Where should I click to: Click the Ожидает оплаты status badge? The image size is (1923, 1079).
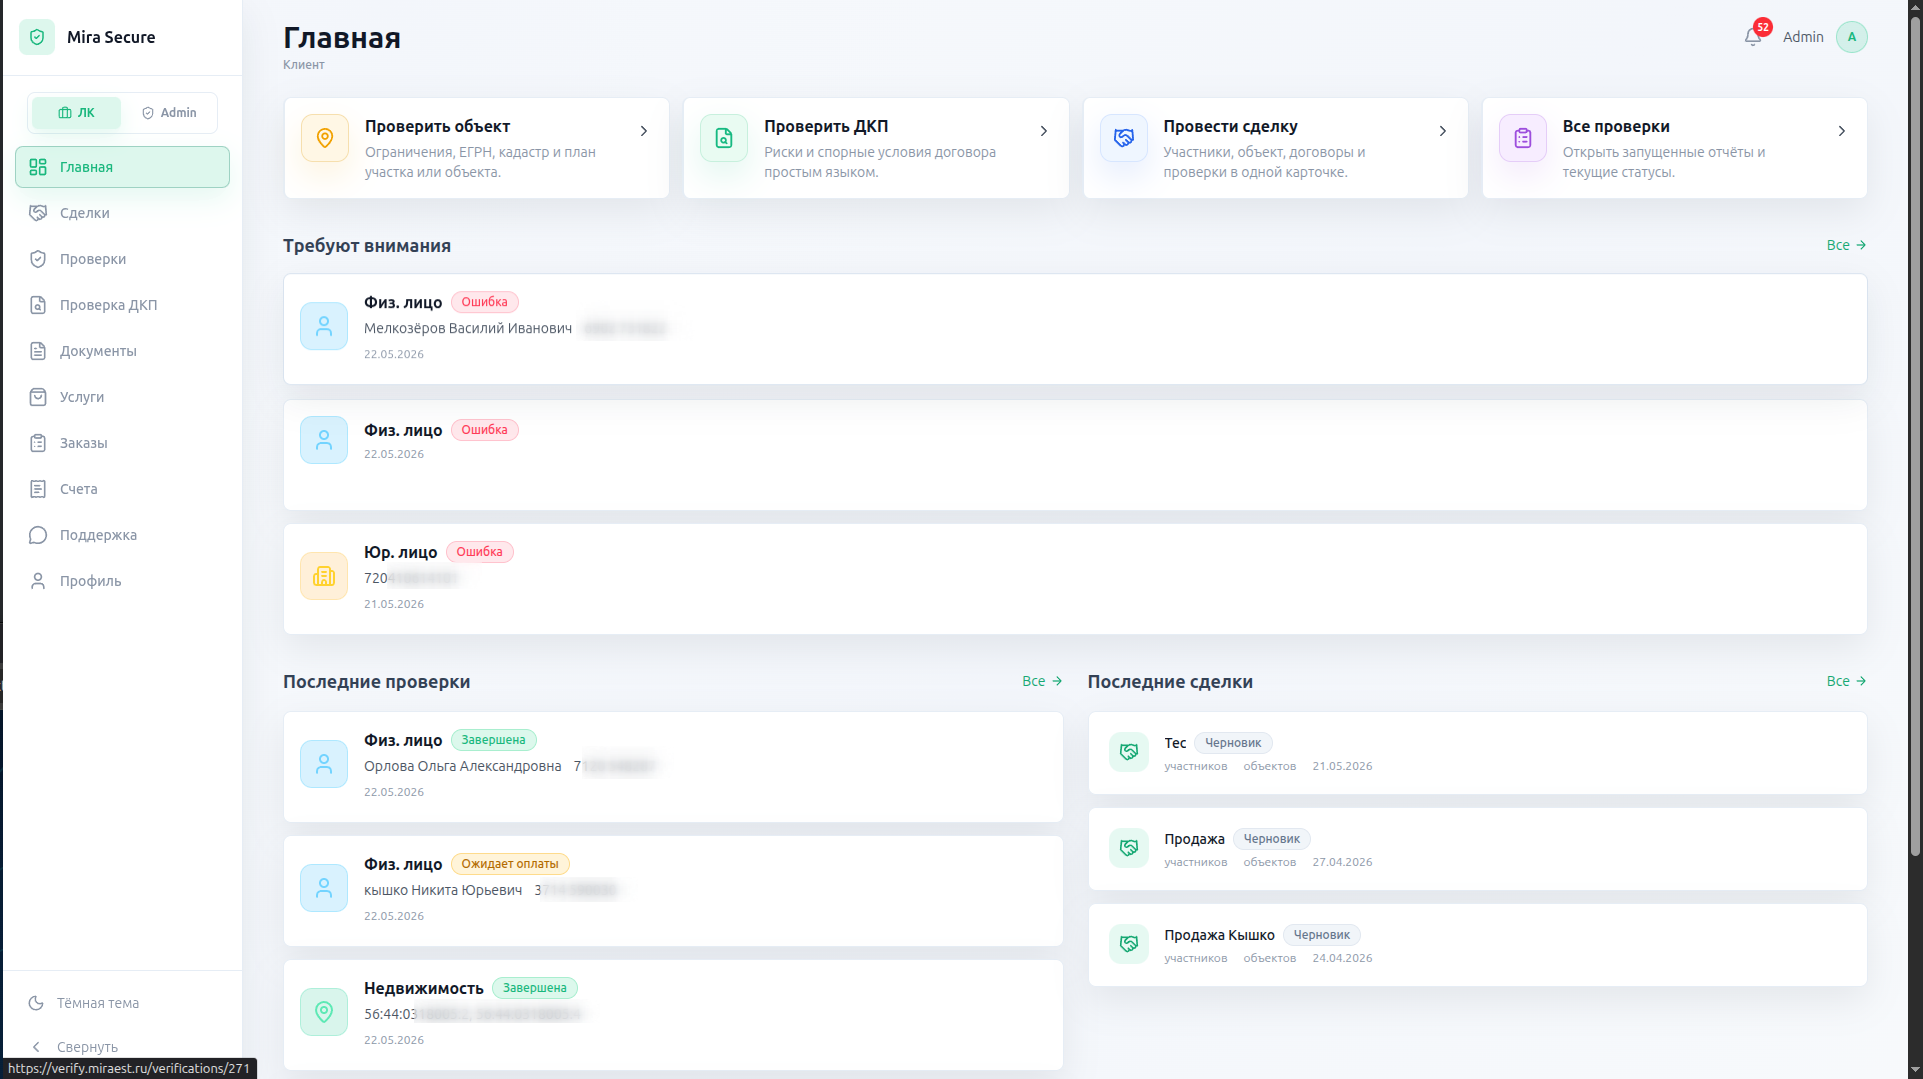point(510,864)
